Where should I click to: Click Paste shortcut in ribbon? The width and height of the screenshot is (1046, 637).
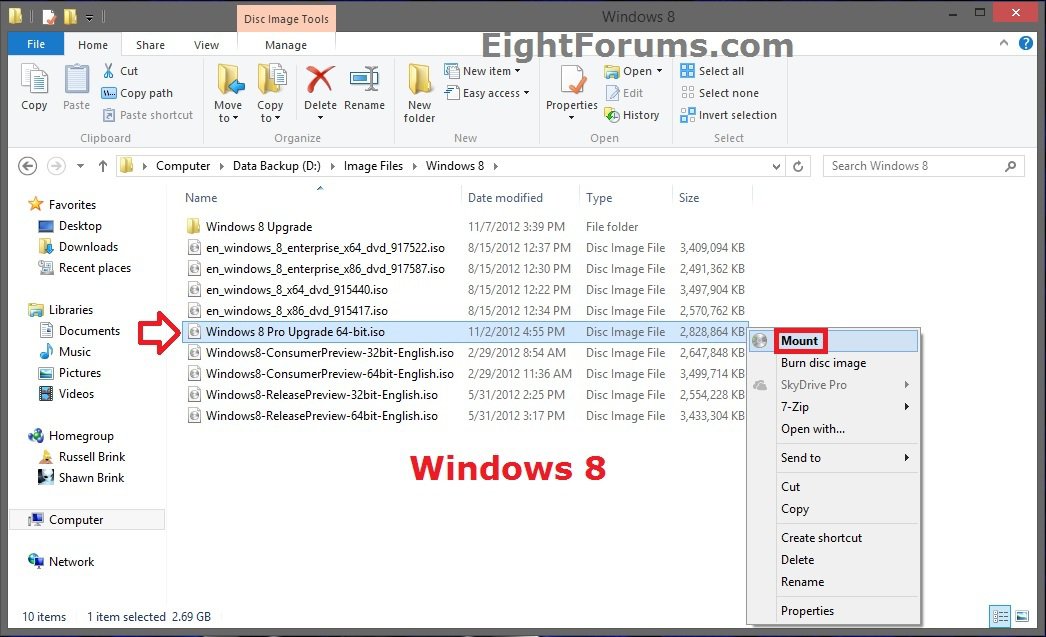point(148,115)
